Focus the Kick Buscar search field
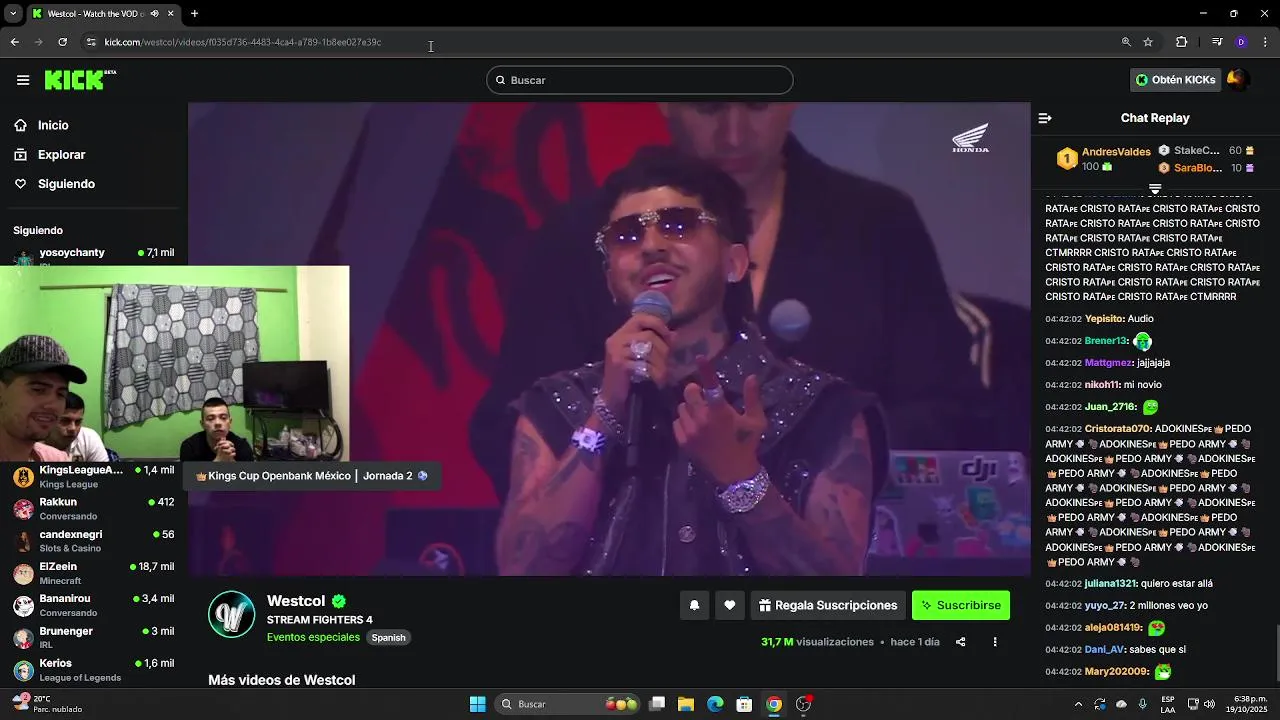Screen dimensions: 1280x720 click(640, 80)
